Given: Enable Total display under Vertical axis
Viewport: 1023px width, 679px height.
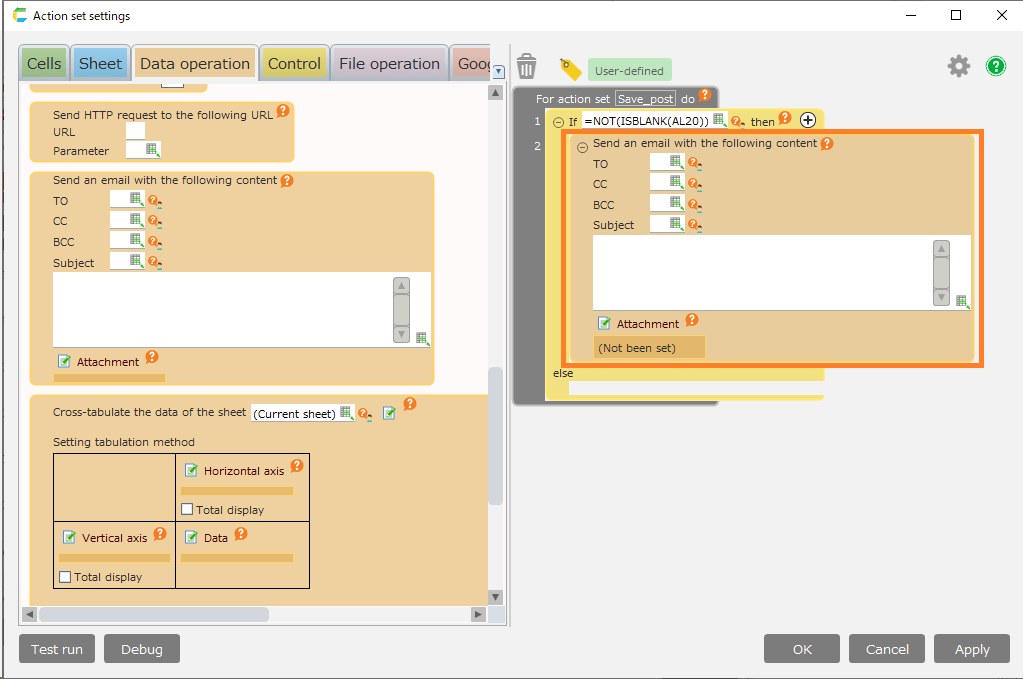Looking at the screenshot, I should point(65,577).
